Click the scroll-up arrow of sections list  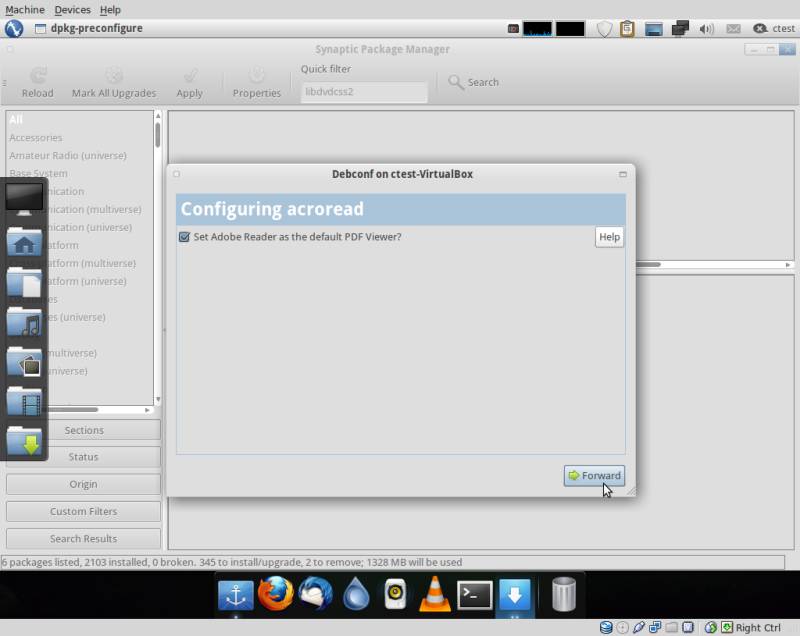coord(158,116)
